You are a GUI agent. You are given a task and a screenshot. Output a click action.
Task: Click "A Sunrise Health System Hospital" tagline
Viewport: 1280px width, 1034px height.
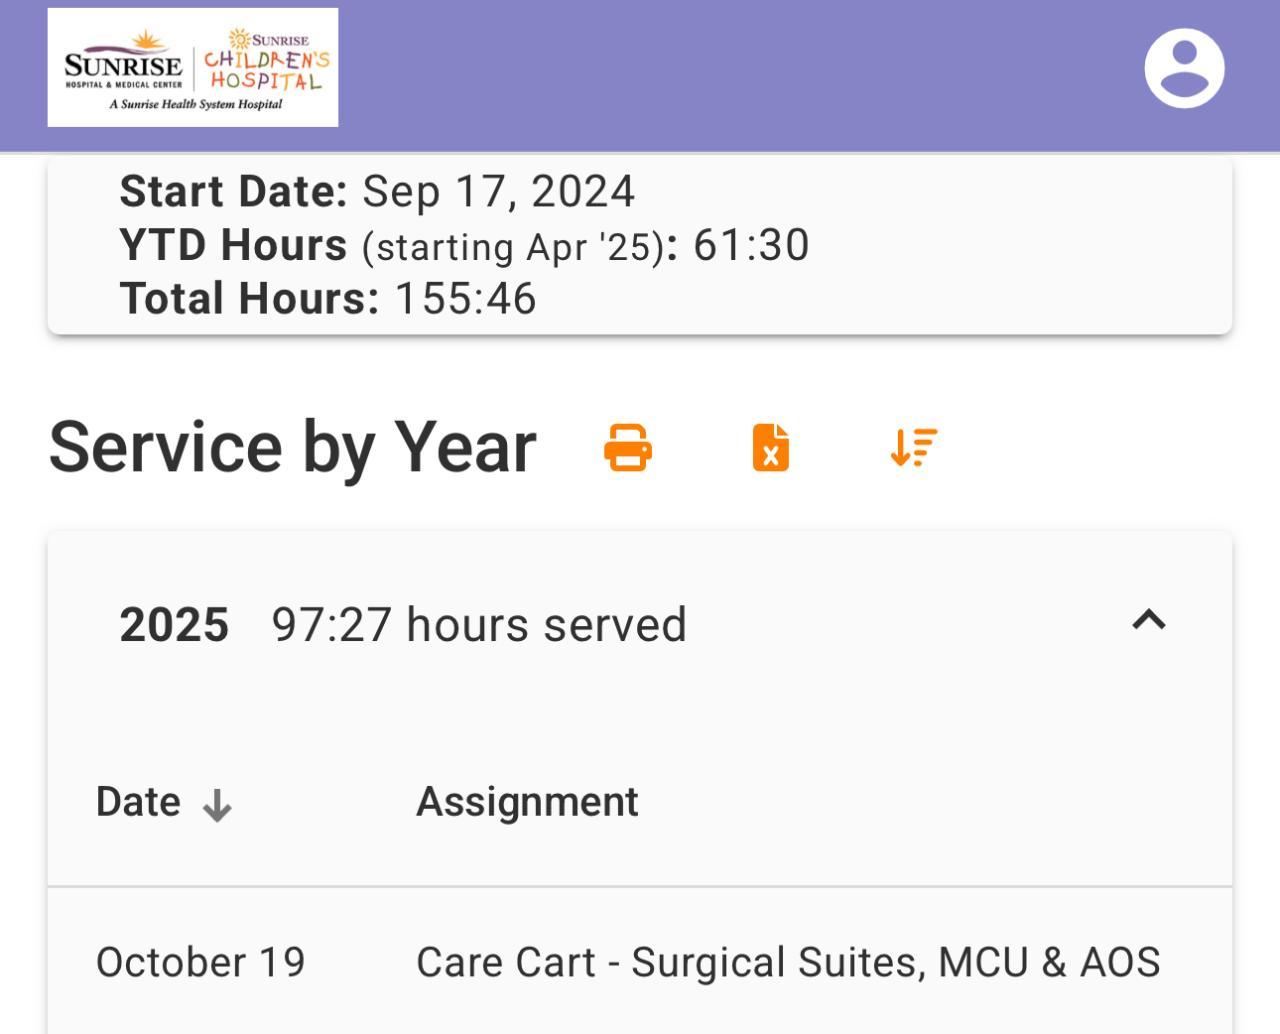coord(196,105)
